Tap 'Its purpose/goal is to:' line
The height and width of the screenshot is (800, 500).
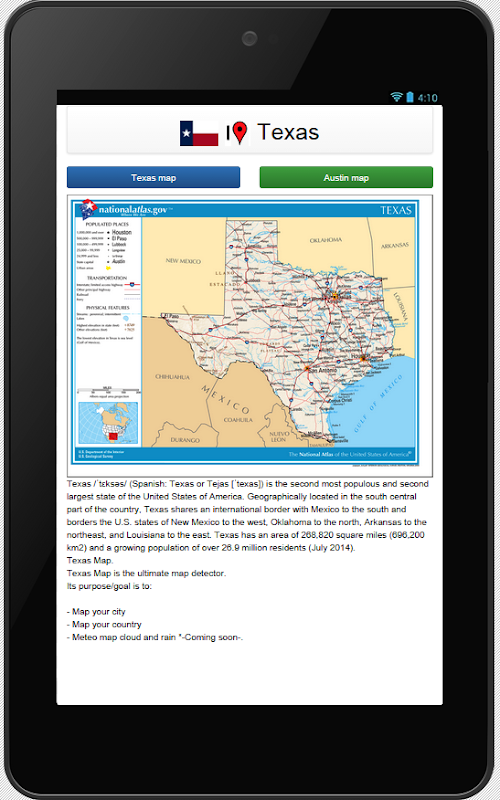pyautogui.click(x=110, y=586)
